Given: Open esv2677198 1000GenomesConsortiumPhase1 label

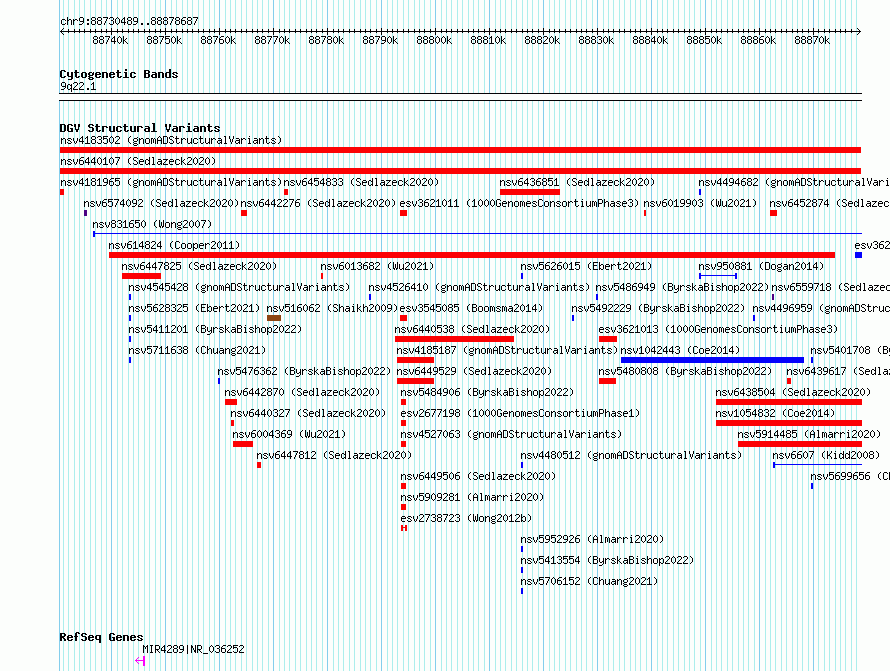Looking at the screenshot, I should 520,413.
